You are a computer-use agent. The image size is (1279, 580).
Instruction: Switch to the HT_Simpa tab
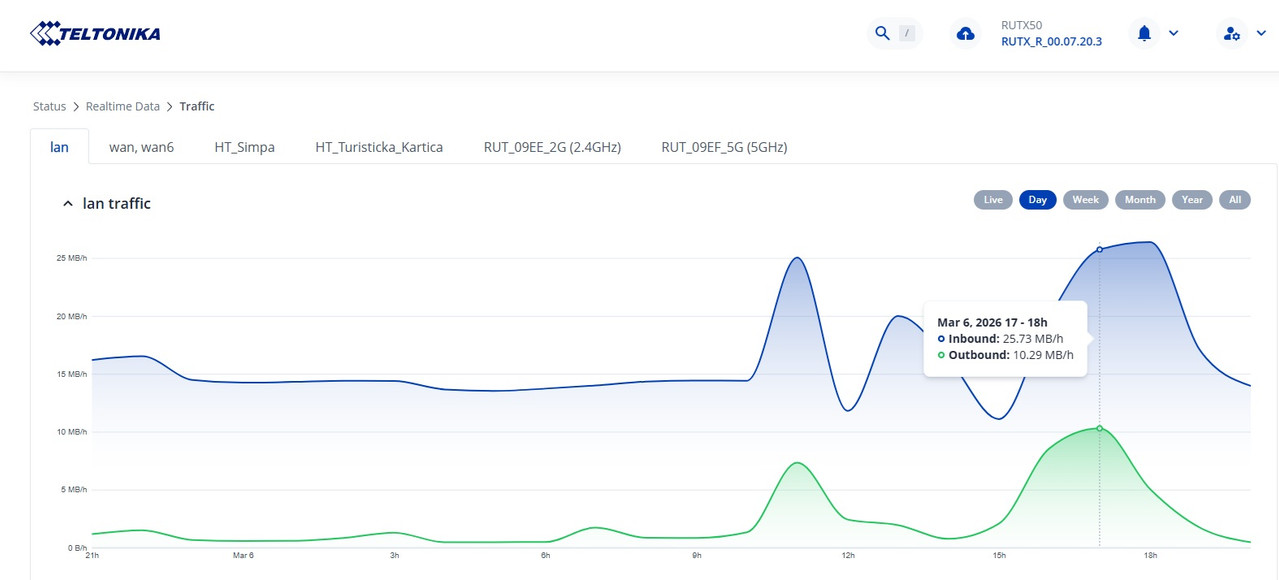(244, 147)
